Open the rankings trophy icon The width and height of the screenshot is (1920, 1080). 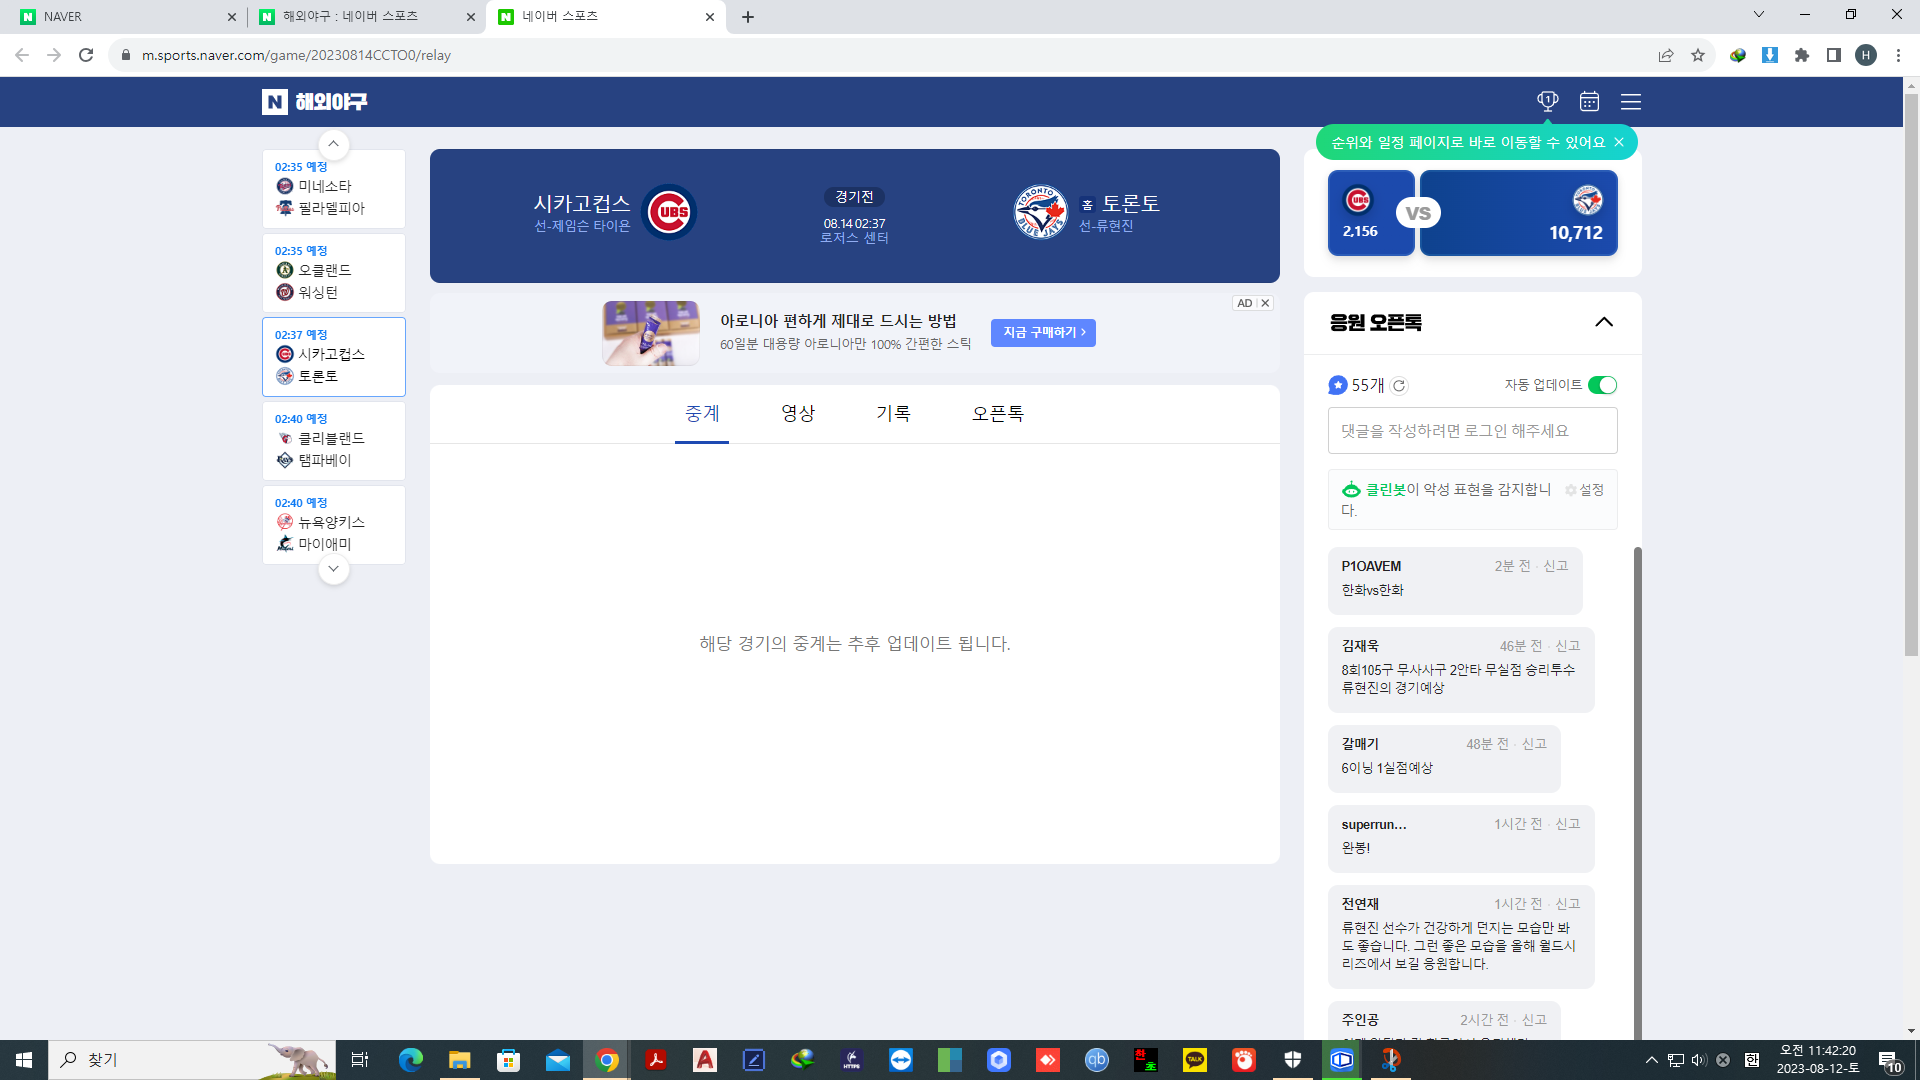[x=1547, y=101]
